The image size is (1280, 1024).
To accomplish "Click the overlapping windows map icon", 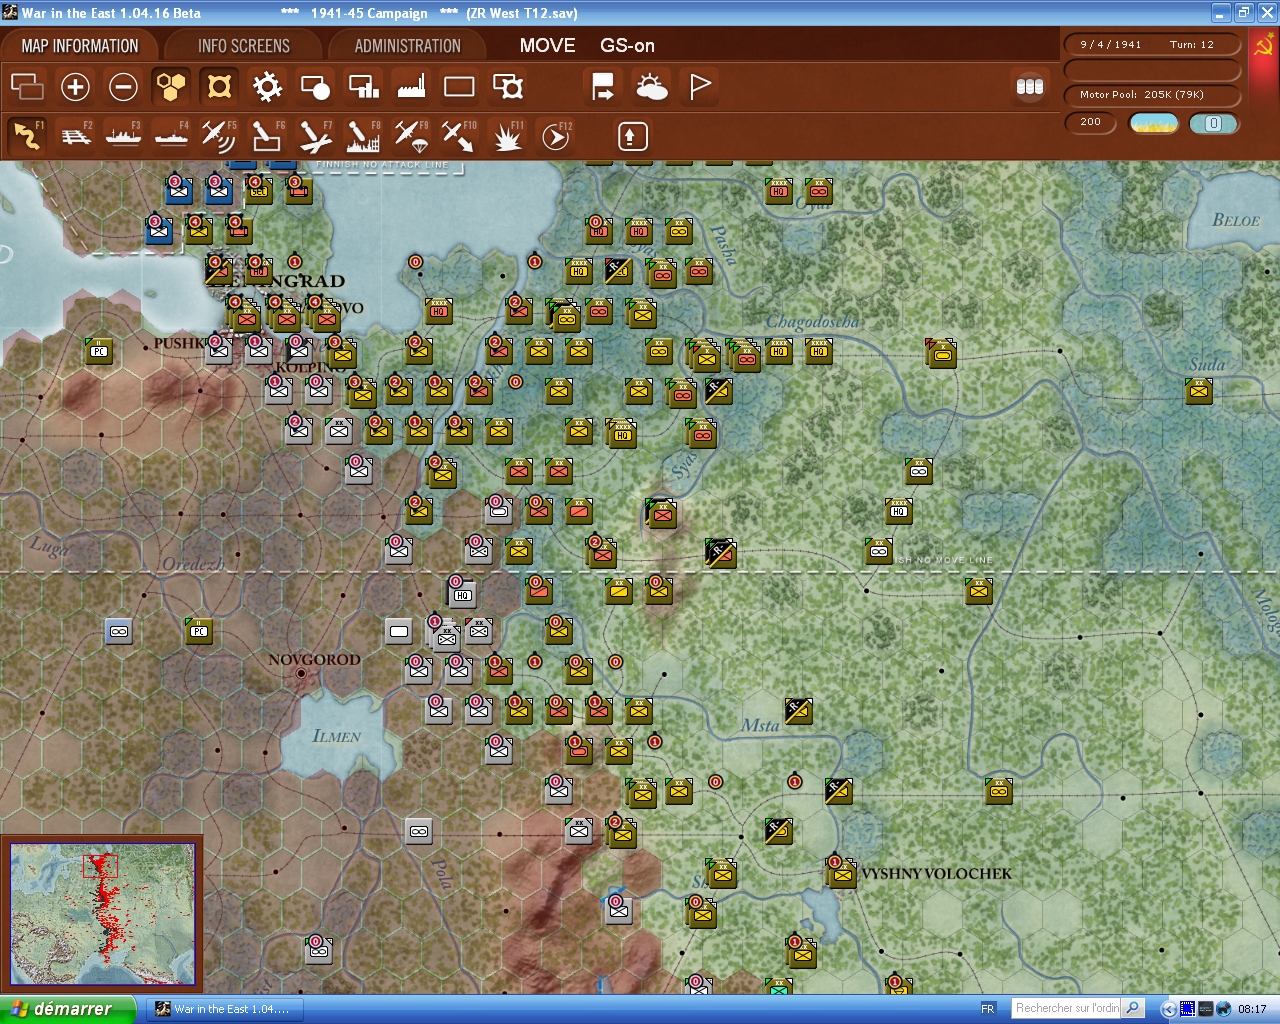I will pyautogui.click(x=27, y=87).
